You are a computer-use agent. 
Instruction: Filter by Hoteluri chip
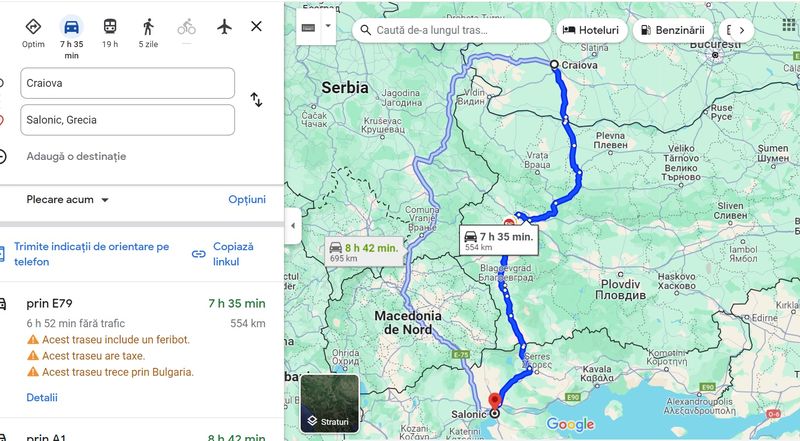(591, 30)
